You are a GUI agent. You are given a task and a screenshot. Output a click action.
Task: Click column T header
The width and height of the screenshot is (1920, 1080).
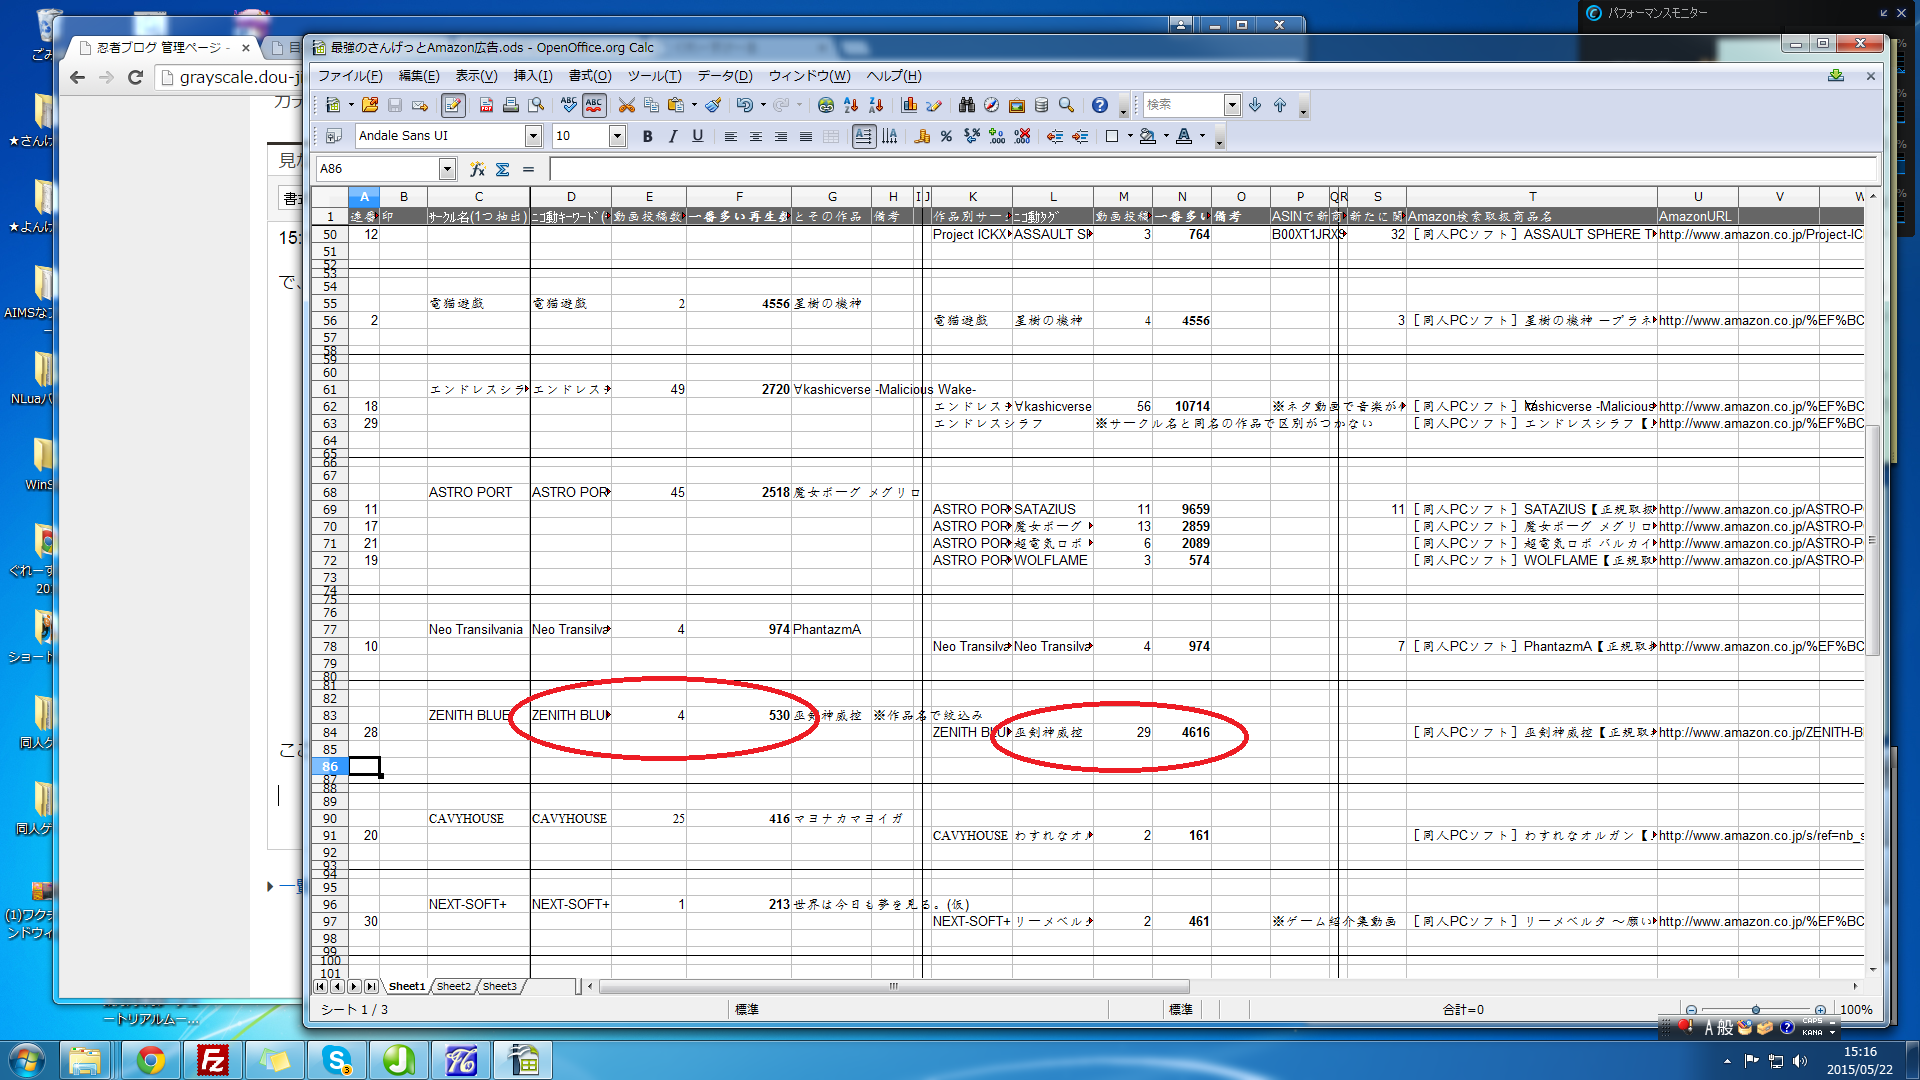(x=1532, y=197)
